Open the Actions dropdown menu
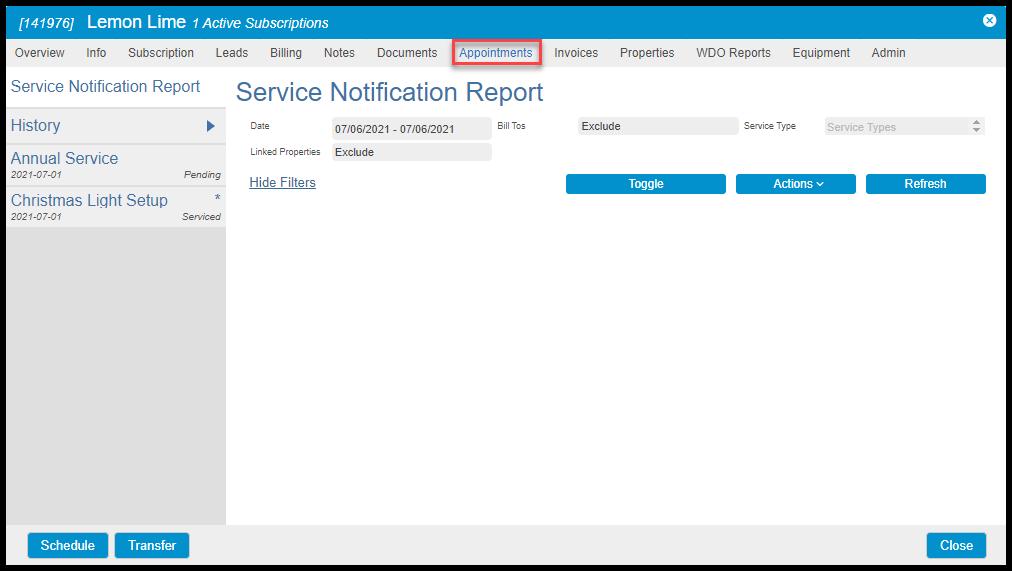Viewport: 1012px width, 571px height. (x=795, y=184)
